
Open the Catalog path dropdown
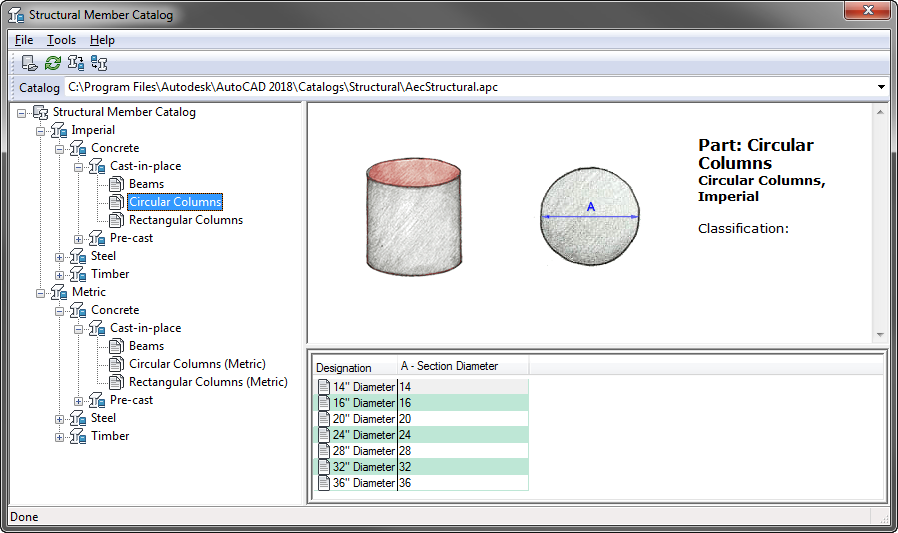tap(881, 87)
